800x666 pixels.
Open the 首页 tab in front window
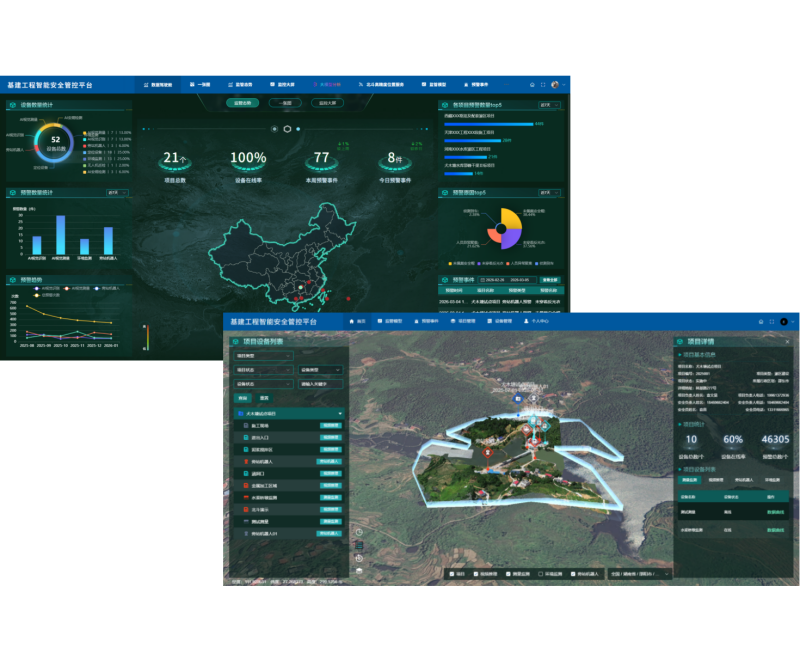(x=358, y=322)
